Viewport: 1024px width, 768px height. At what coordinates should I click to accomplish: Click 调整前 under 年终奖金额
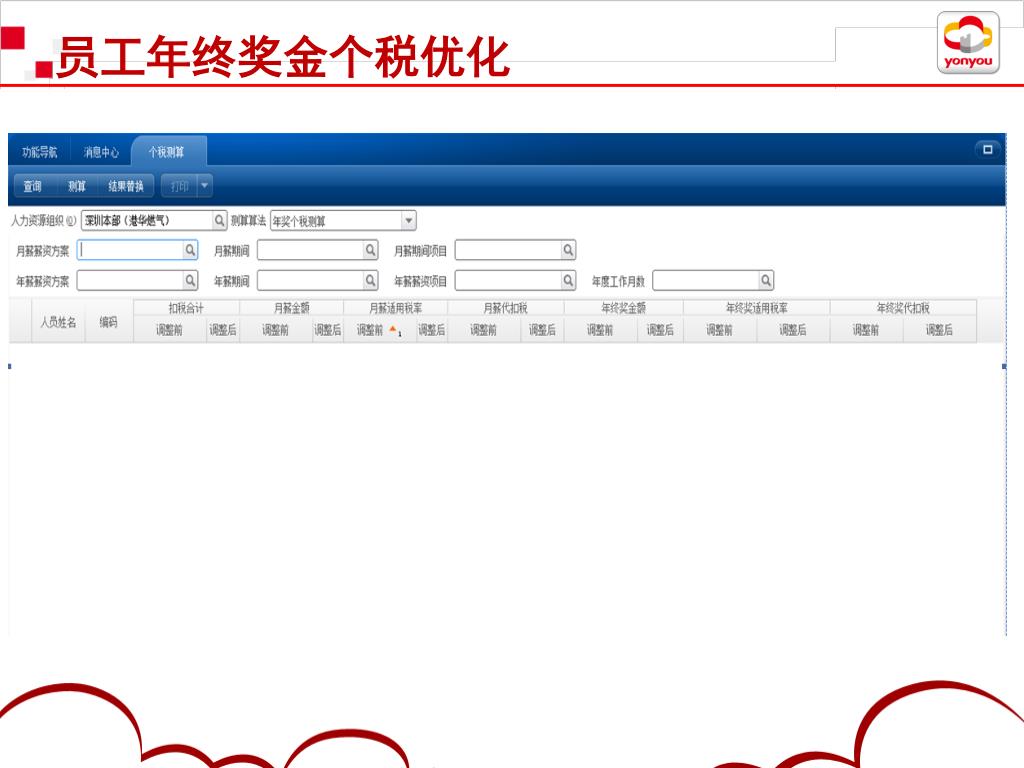[600, 330]
